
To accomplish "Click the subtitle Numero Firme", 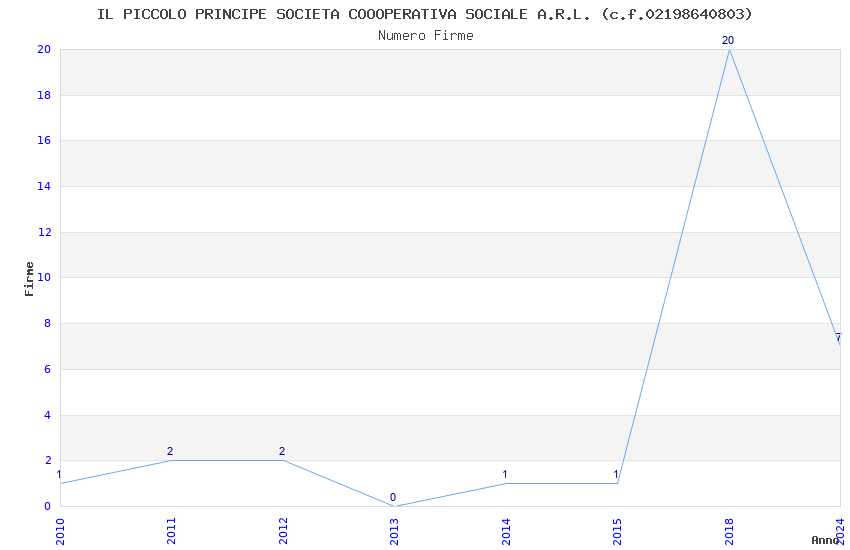I will click(426, 36).
